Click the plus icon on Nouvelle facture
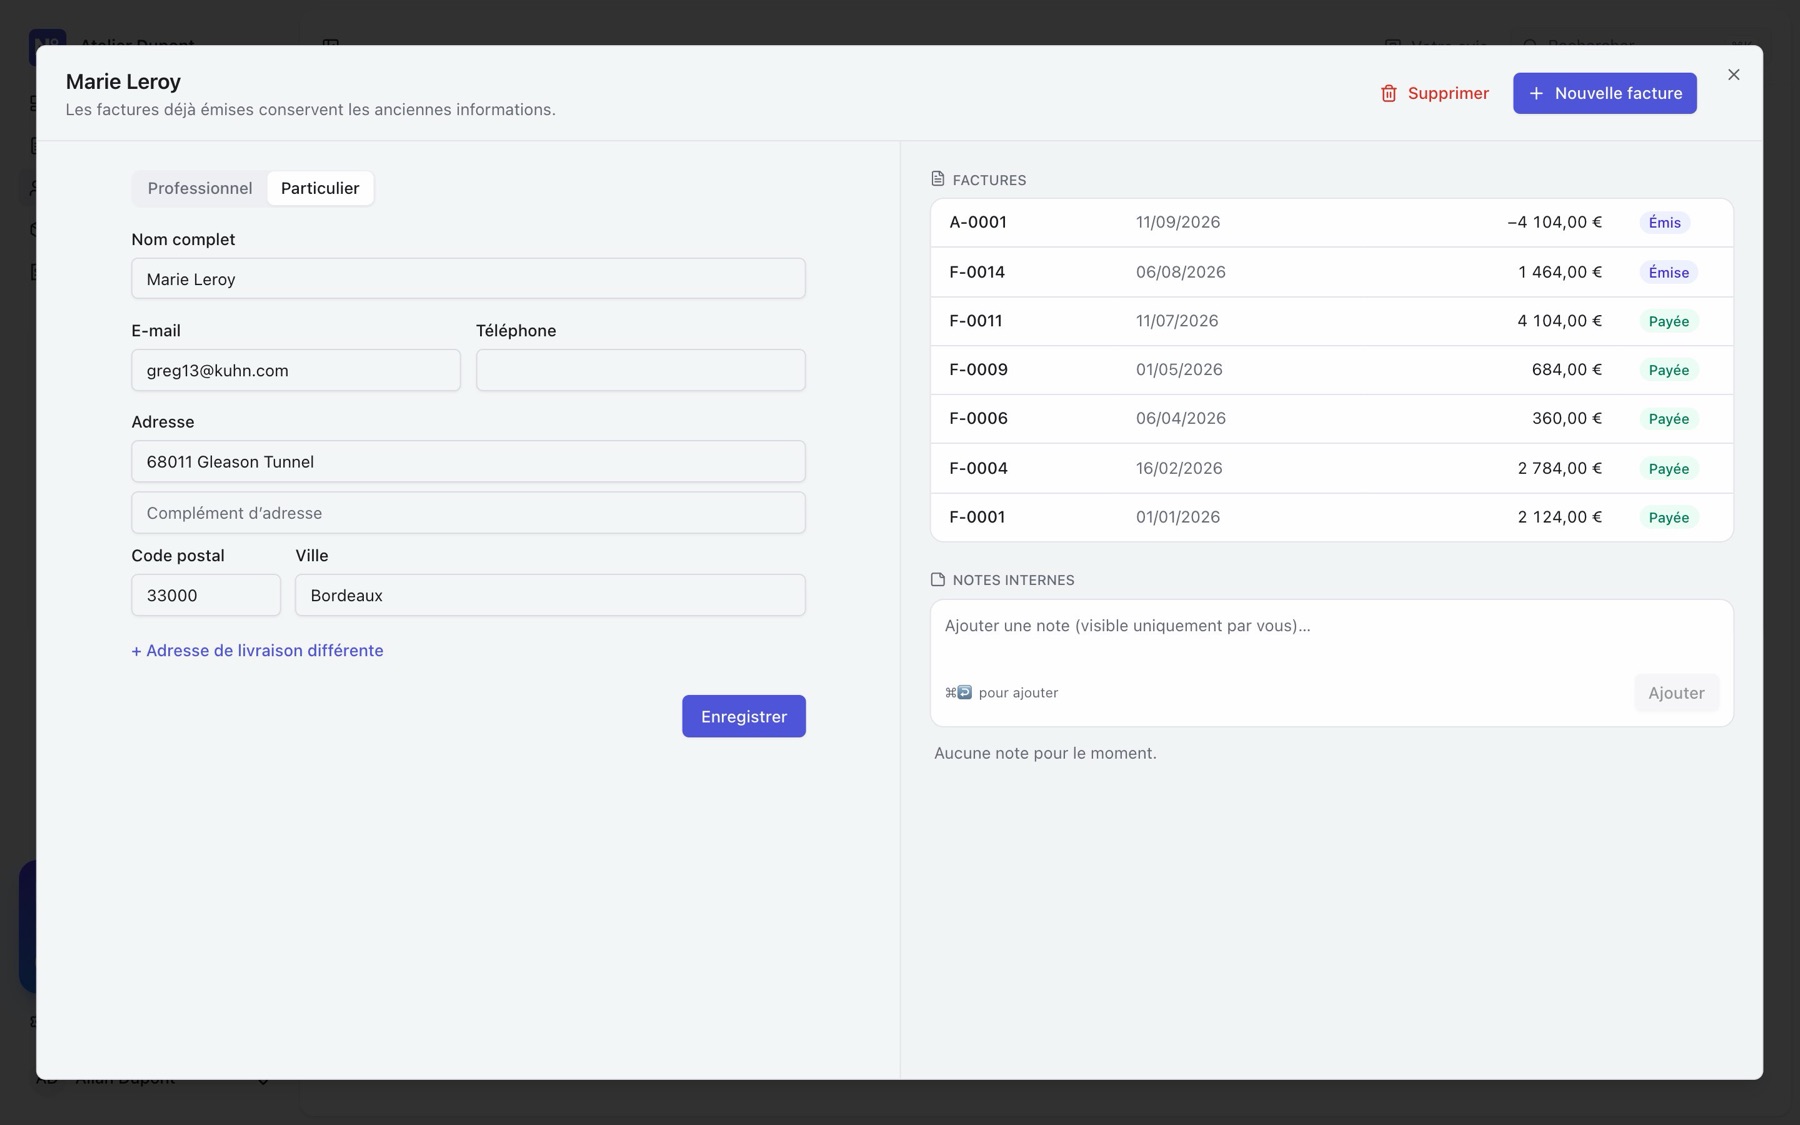 pos(1536,93)
